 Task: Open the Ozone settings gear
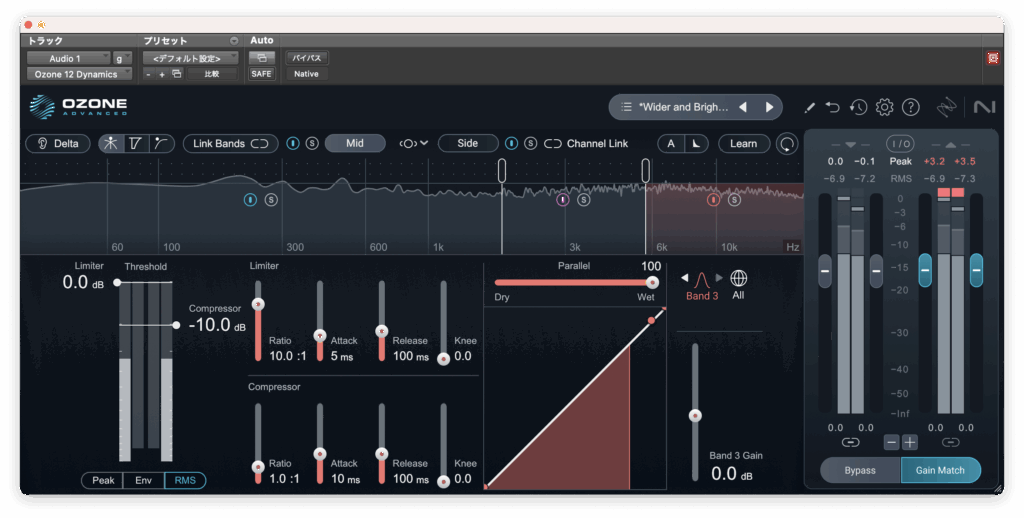click(884, 107)
